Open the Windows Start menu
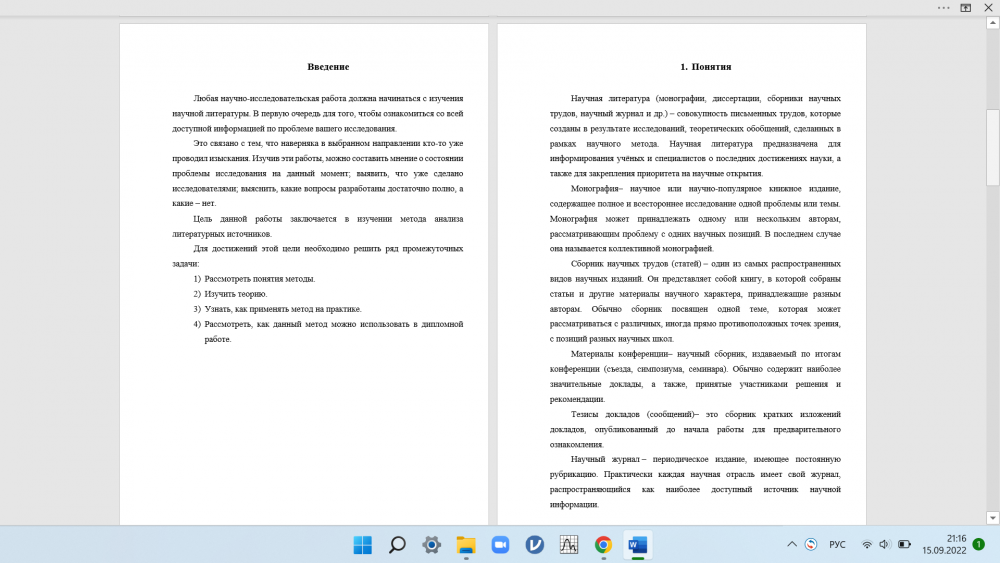The height and width of the screenshot is (563, 1000). 362,545
